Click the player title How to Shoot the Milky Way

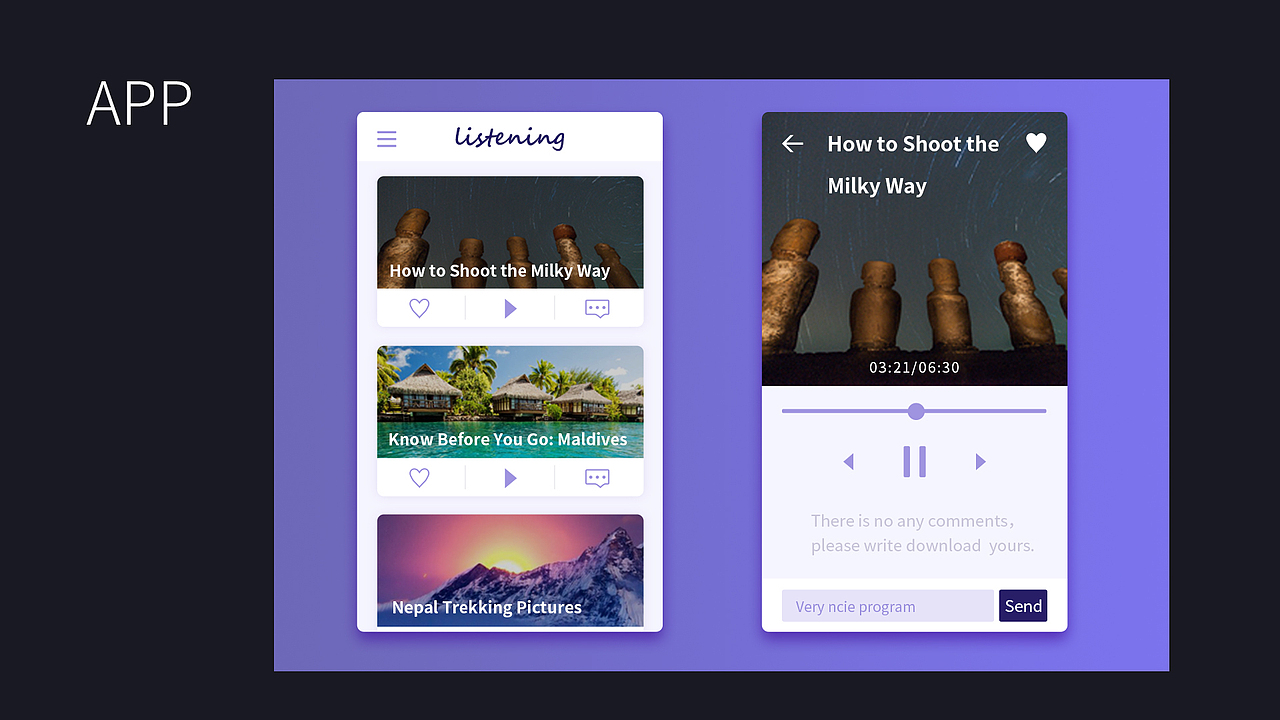pyautogui.click(x=913, y=165)
